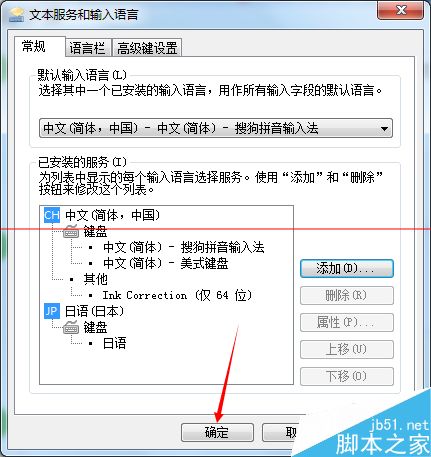Select 中文(简体) - 搜狗拼音输入法 in the list
The height and width of the screenshot is (457, 431).
(x=184, y=247)
